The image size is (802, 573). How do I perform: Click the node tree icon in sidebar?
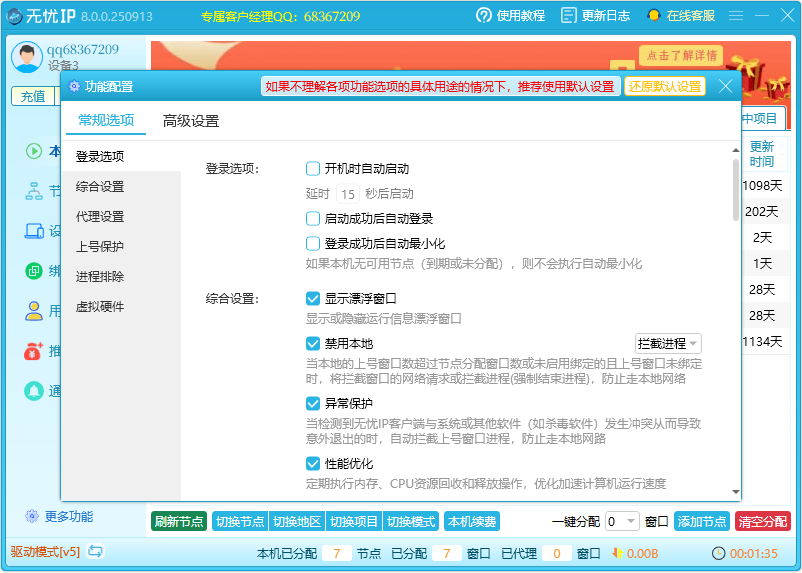pyautogui.click(x=34, y=191)
